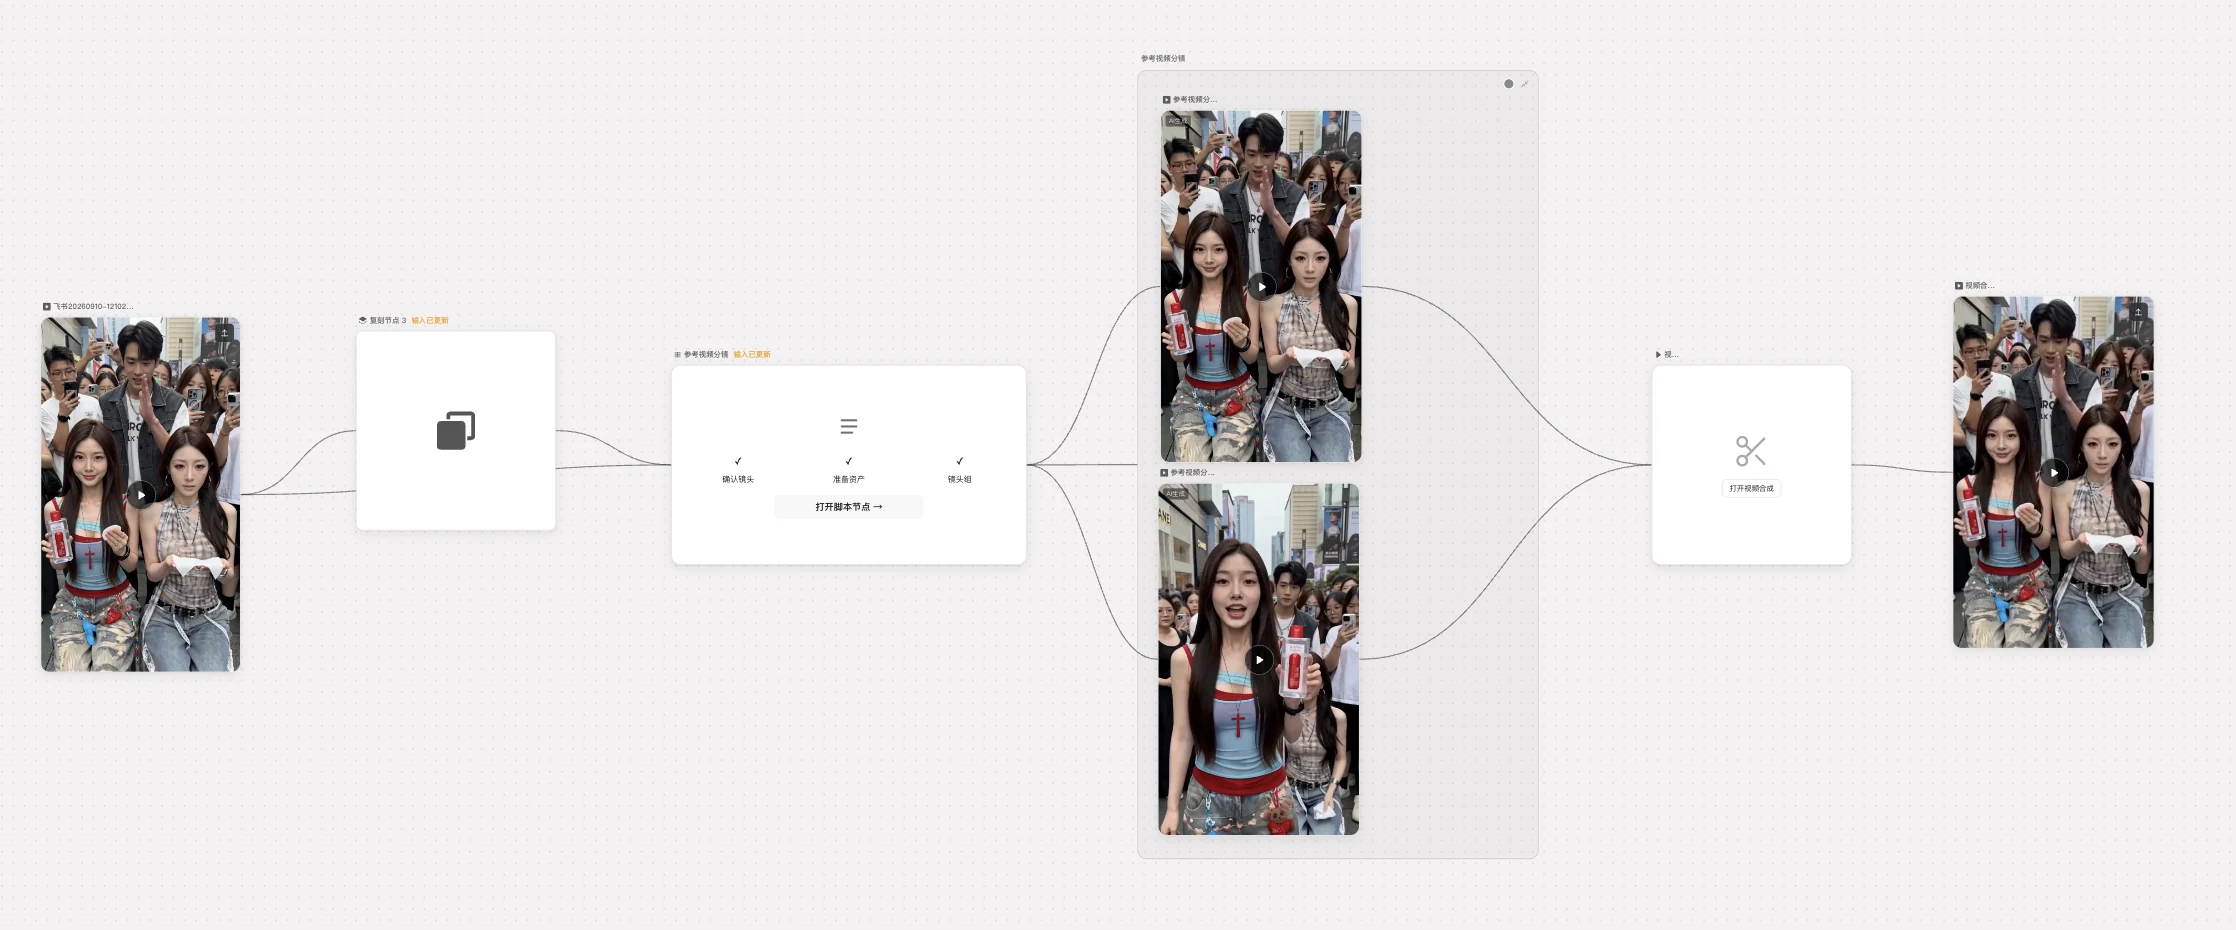Click the duplicate icon in 复刻节点 3 node
This screenshot has height=930, width=2236.
[x=456, y=431]
